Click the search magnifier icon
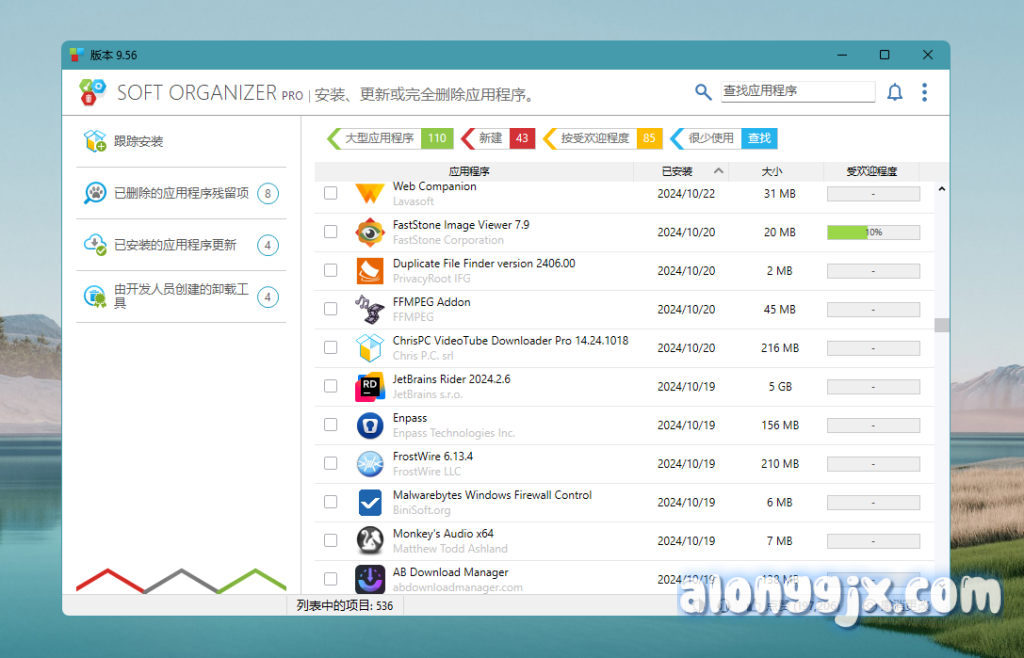The height and width of the screenshot is (658, 1024). point(703,92)
